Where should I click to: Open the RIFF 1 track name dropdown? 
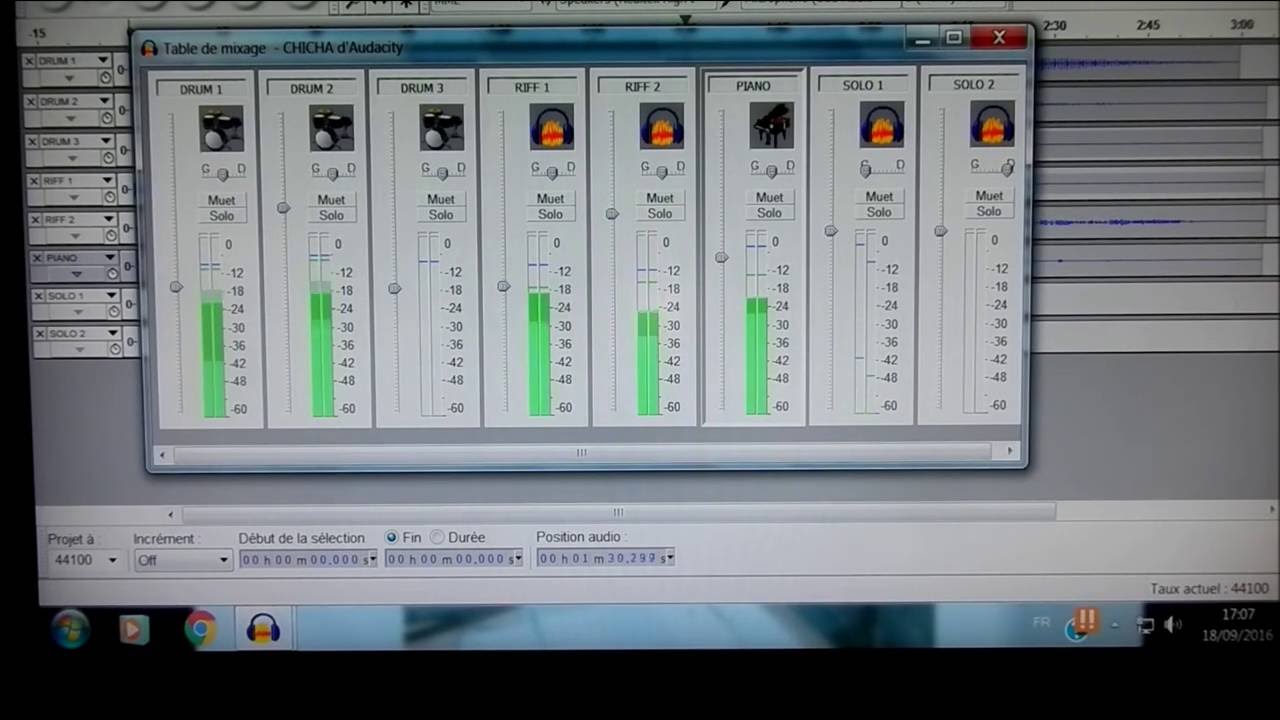106,179
